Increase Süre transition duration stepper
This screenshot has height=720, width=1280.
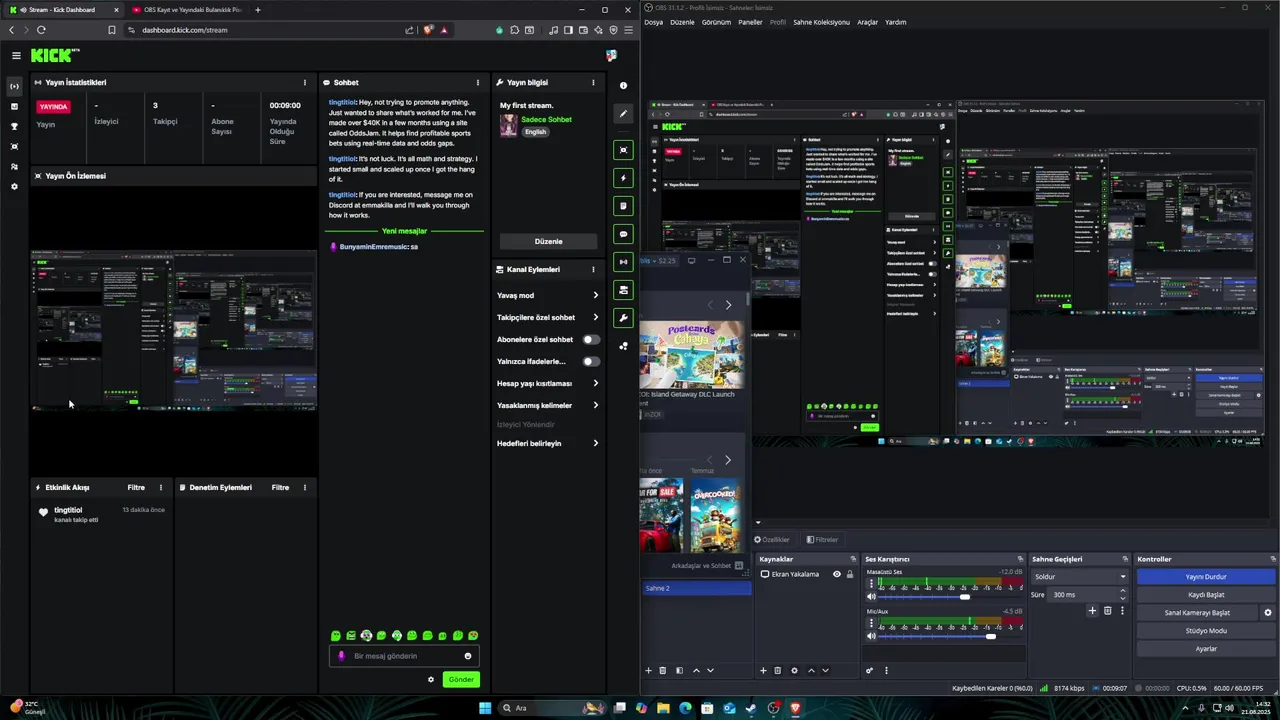pyautogui.click(x=1122, y=591)
